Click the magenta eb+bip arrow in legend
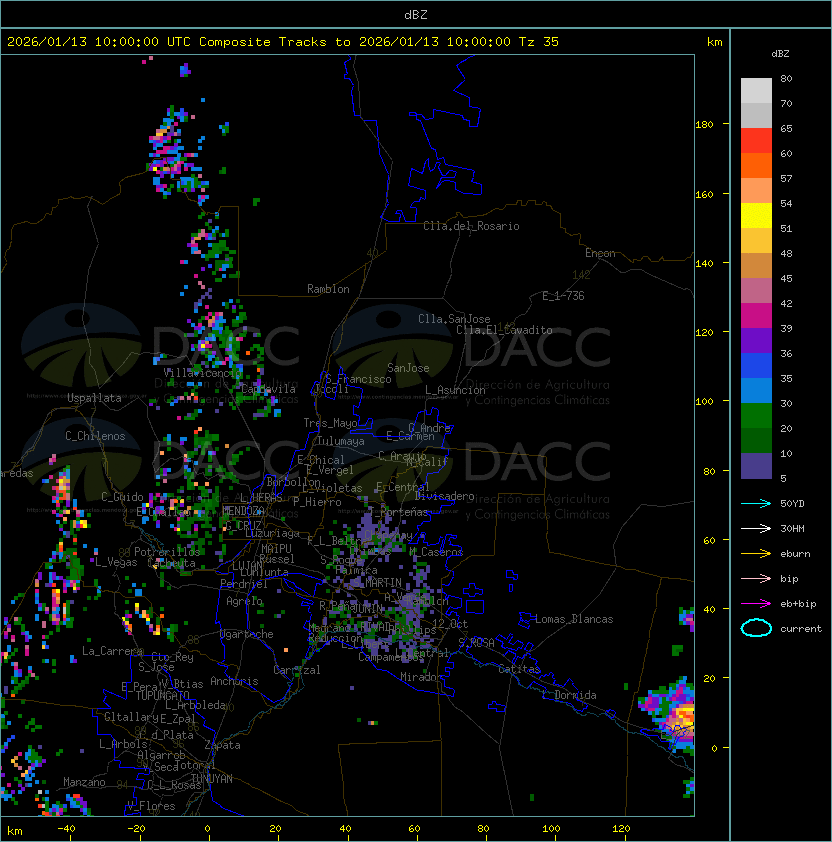Image resolution: width=832 pixels, height=842 pixels. point(756,604)
